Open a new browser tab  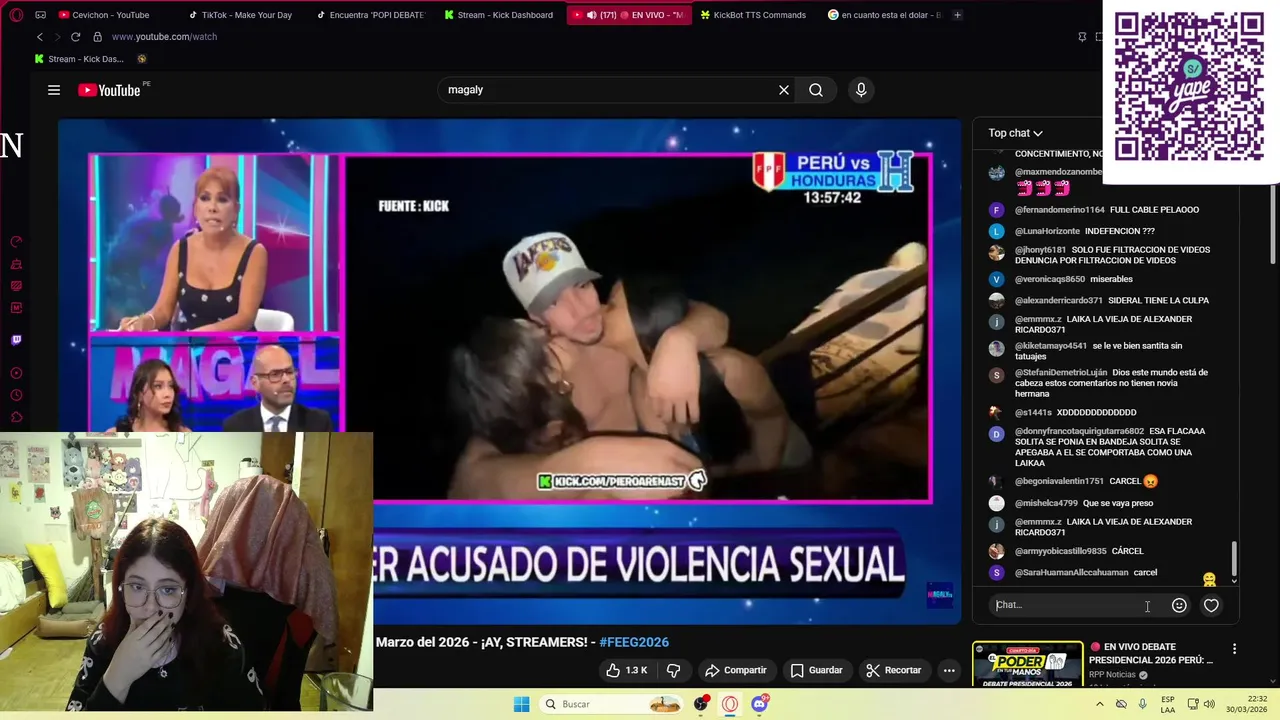point(957,15)
